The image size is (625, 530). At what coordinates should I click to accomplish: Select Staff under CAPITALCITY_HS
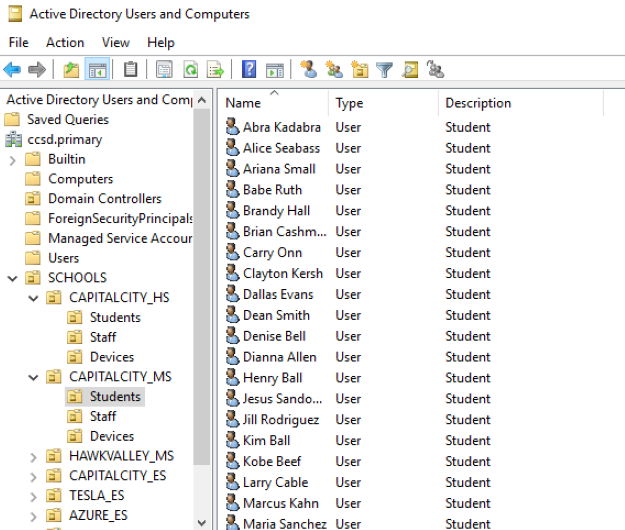103,337
